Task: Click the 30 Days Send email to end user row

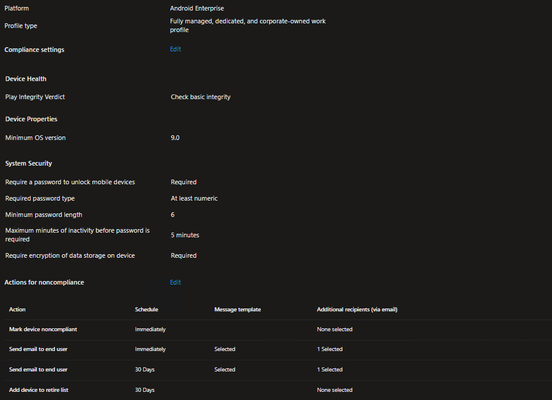Action: [x=278, y=370]
